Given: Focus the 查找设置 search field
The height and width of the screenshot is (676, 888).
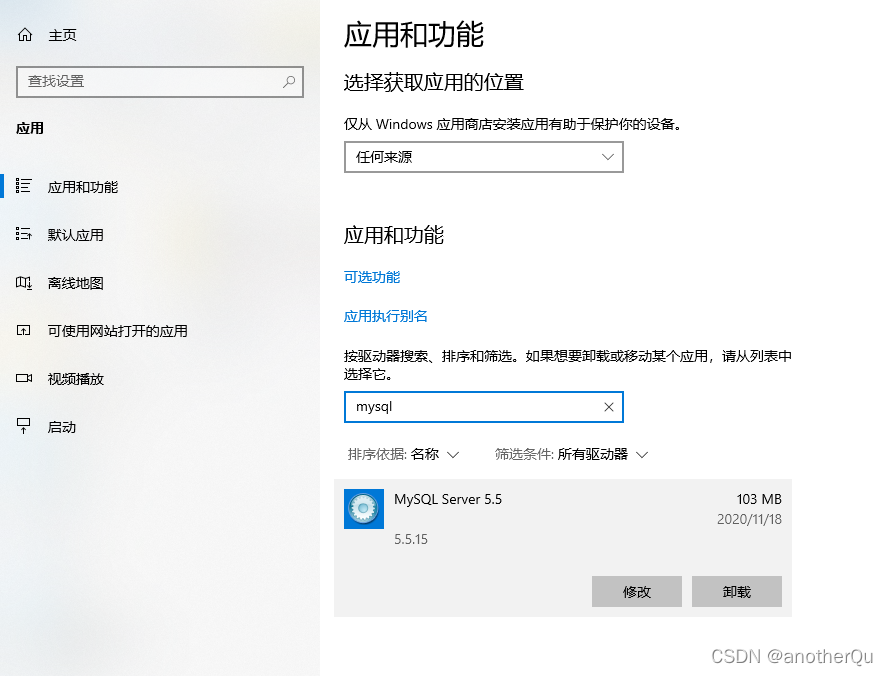Looking at the screenshot, I should pyautogui.click(x=160, y=82).
